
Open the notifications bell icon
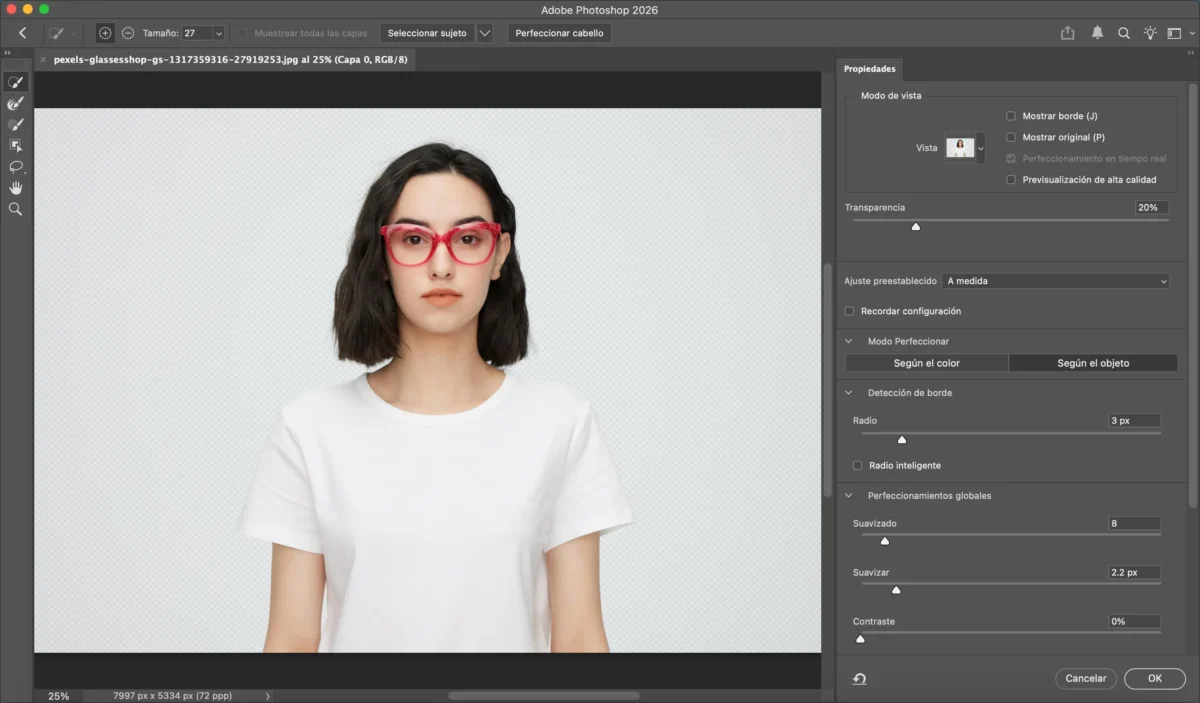tap(1097, 33)
